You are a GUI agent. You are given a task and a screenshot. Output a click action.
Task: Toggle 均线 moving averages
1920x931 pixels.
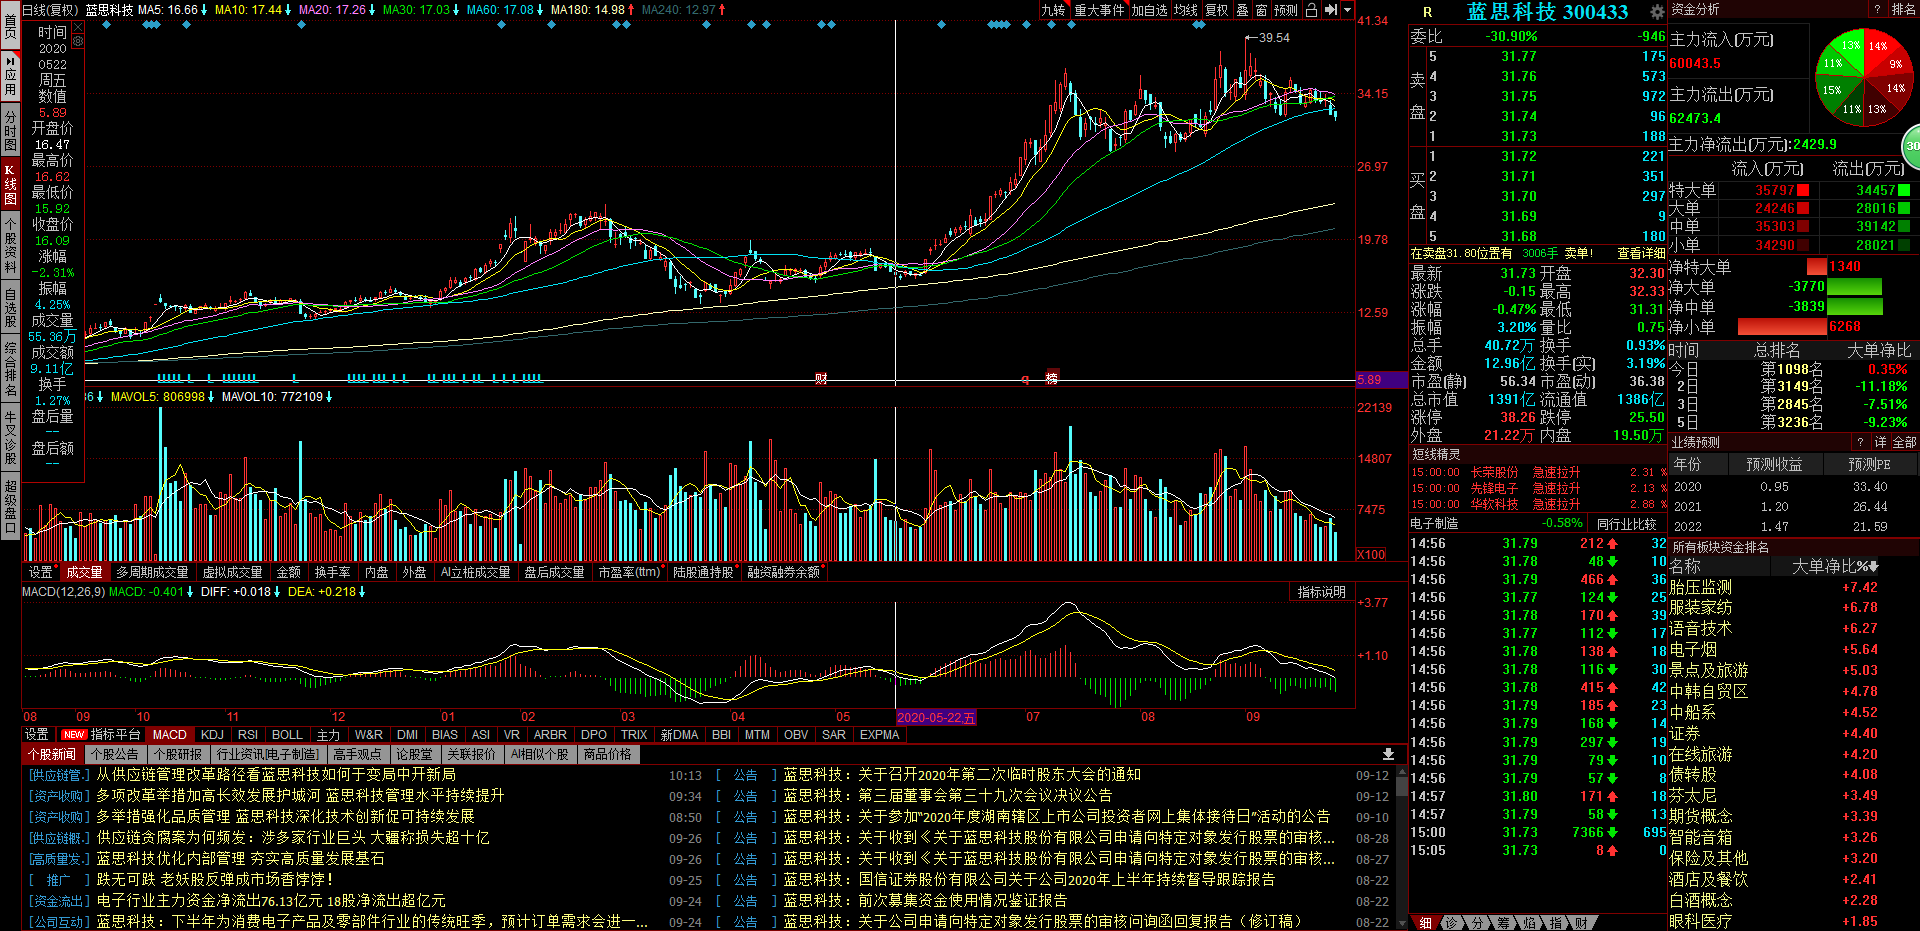coord(1186,10)
